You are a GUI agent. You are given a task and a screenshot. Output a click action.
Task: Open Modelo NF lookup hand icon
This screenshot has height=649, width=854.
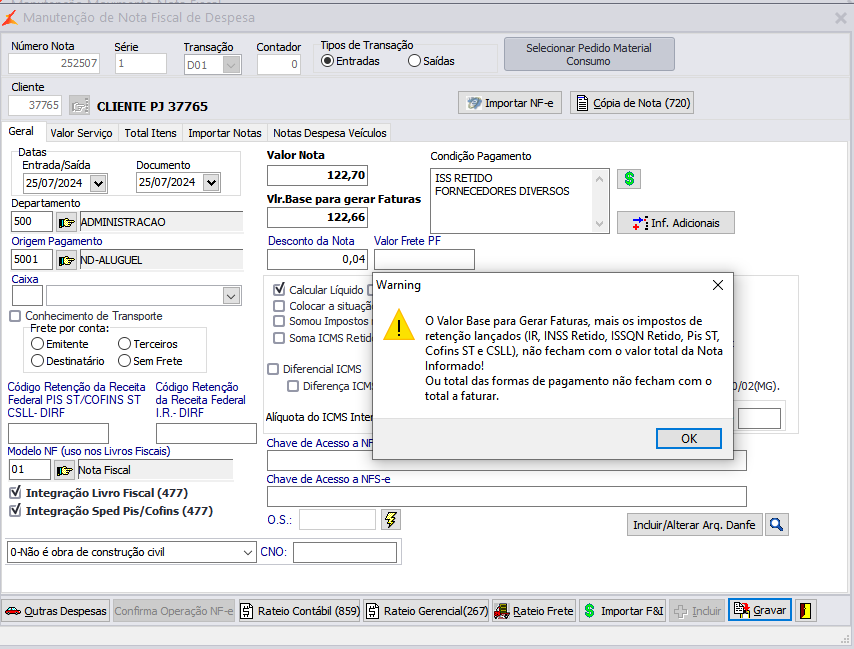[64, 470]
